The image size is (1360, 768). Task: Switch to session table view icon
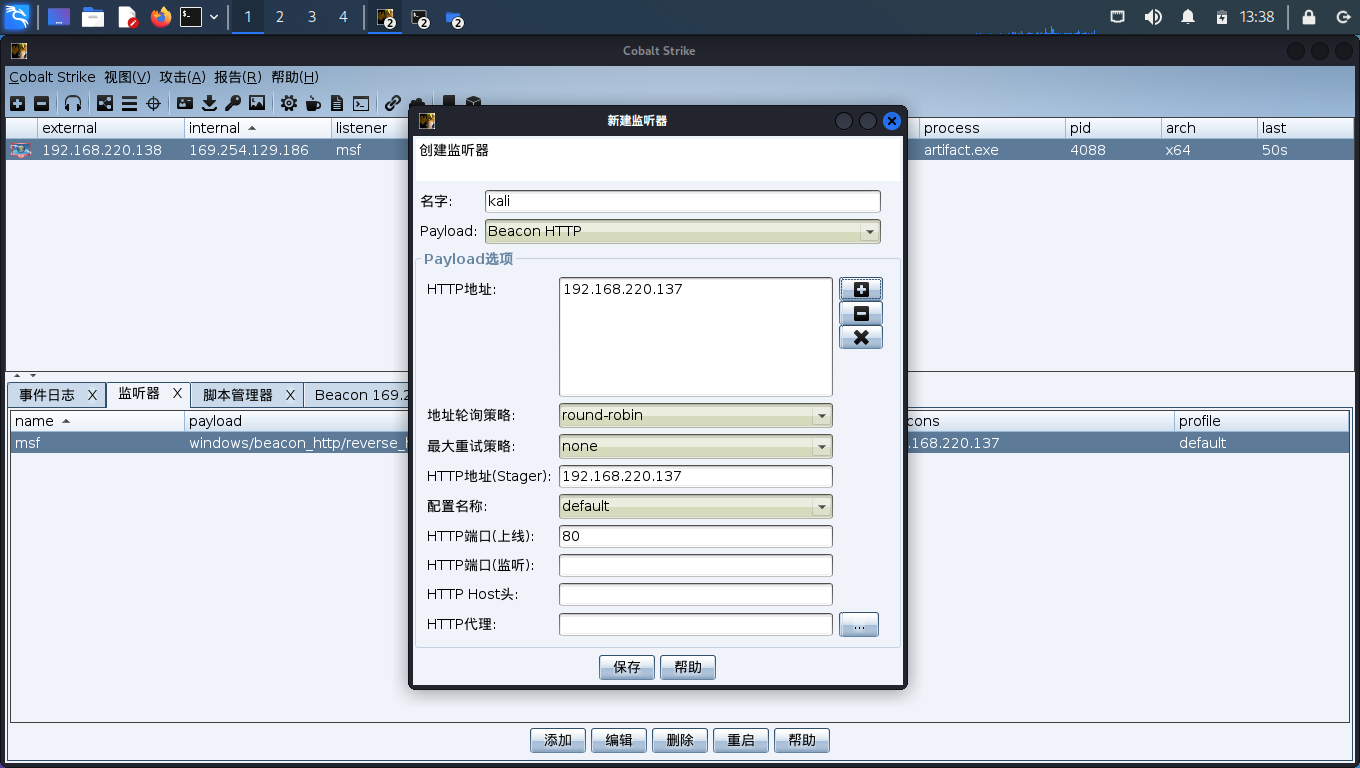[129, 103]
